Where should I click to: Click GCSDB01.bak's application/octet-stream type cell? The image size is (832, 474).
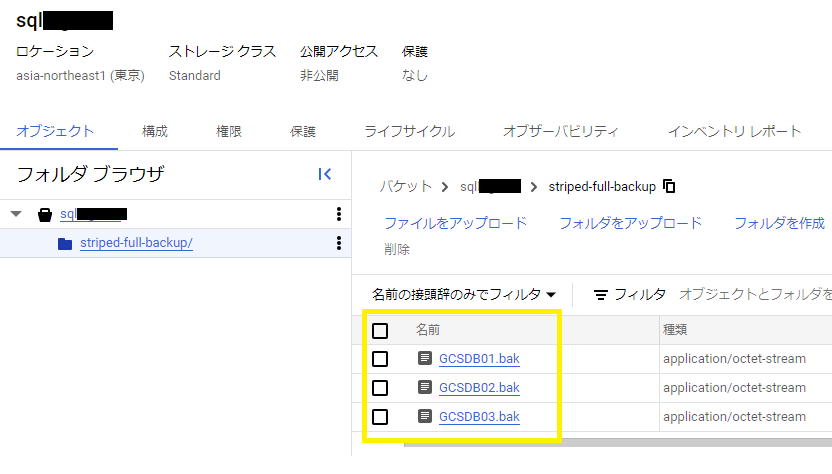click(x=734, y=359)
